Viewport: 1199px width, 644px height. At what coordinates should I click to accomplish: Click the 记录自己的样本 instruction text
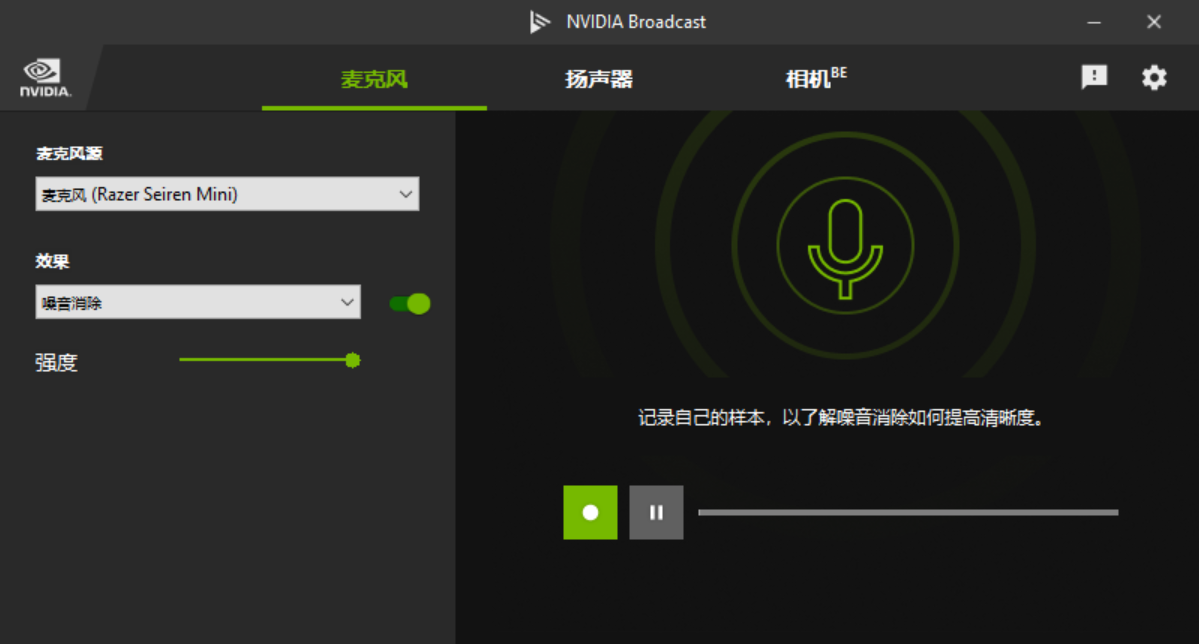[841, 418]
